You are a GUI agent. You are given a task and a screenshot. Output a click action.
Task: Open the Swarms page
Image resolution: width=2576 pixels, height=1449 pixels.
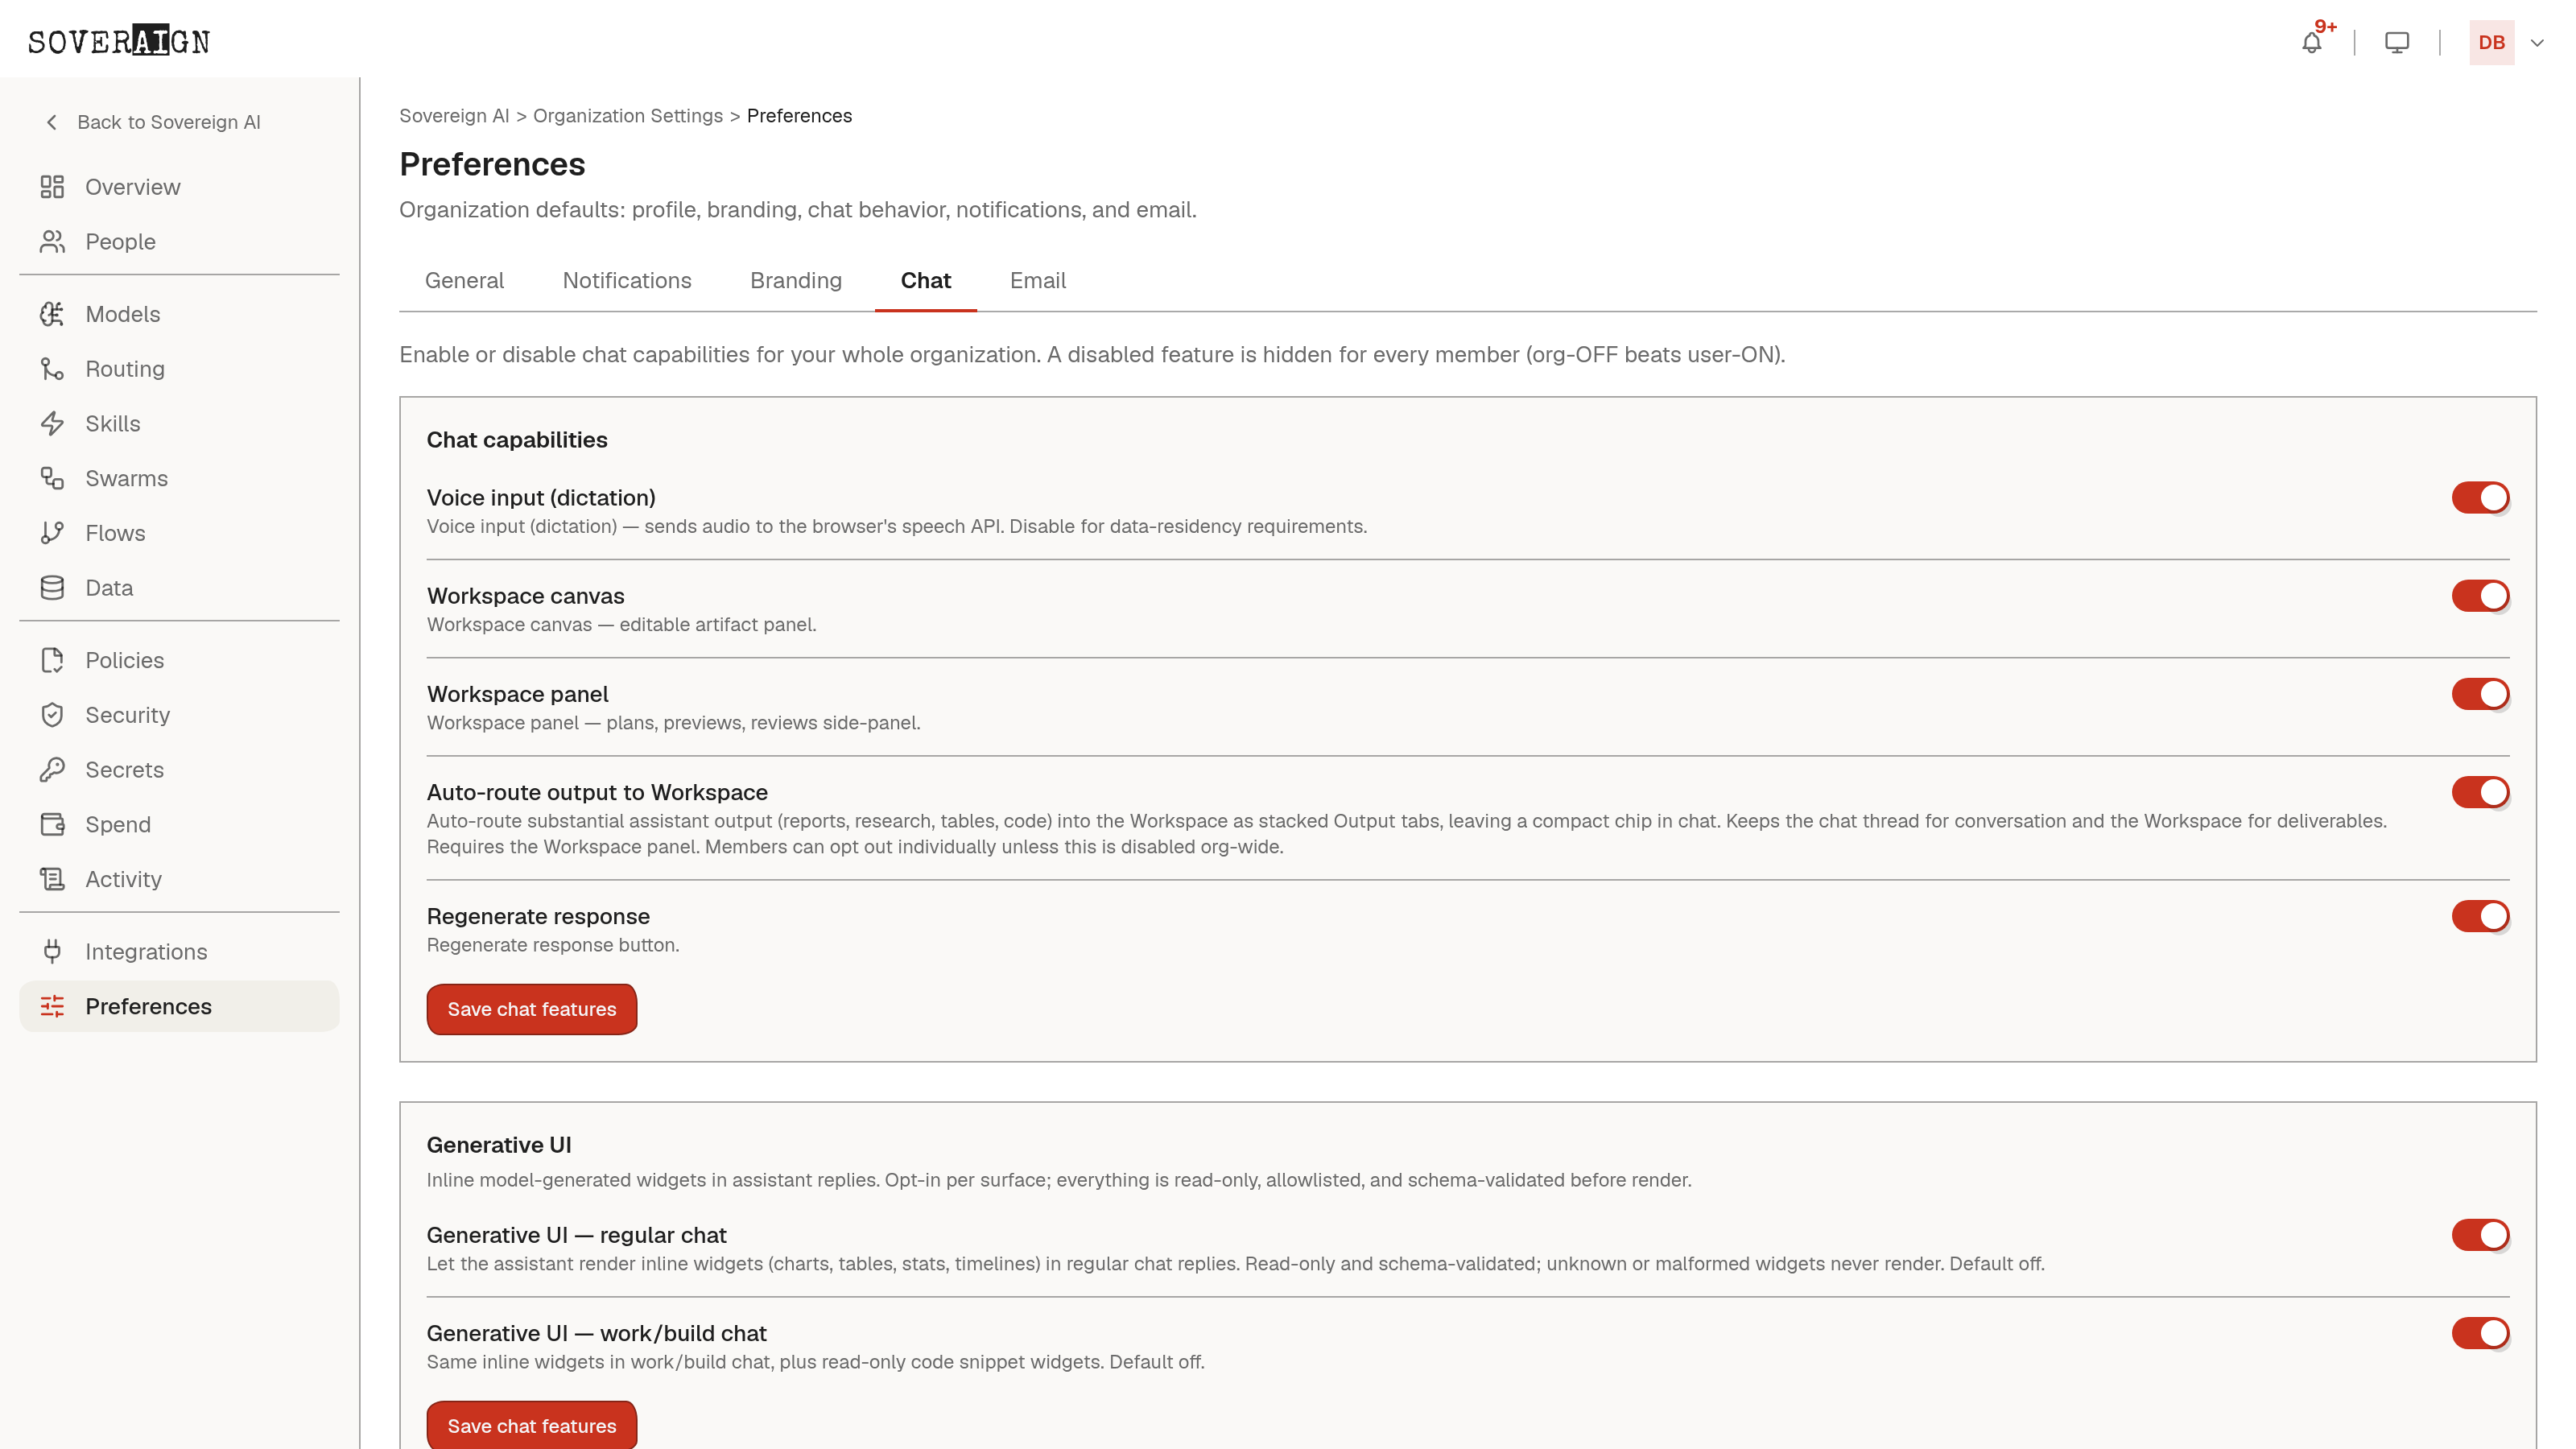(x=179, y=479)
